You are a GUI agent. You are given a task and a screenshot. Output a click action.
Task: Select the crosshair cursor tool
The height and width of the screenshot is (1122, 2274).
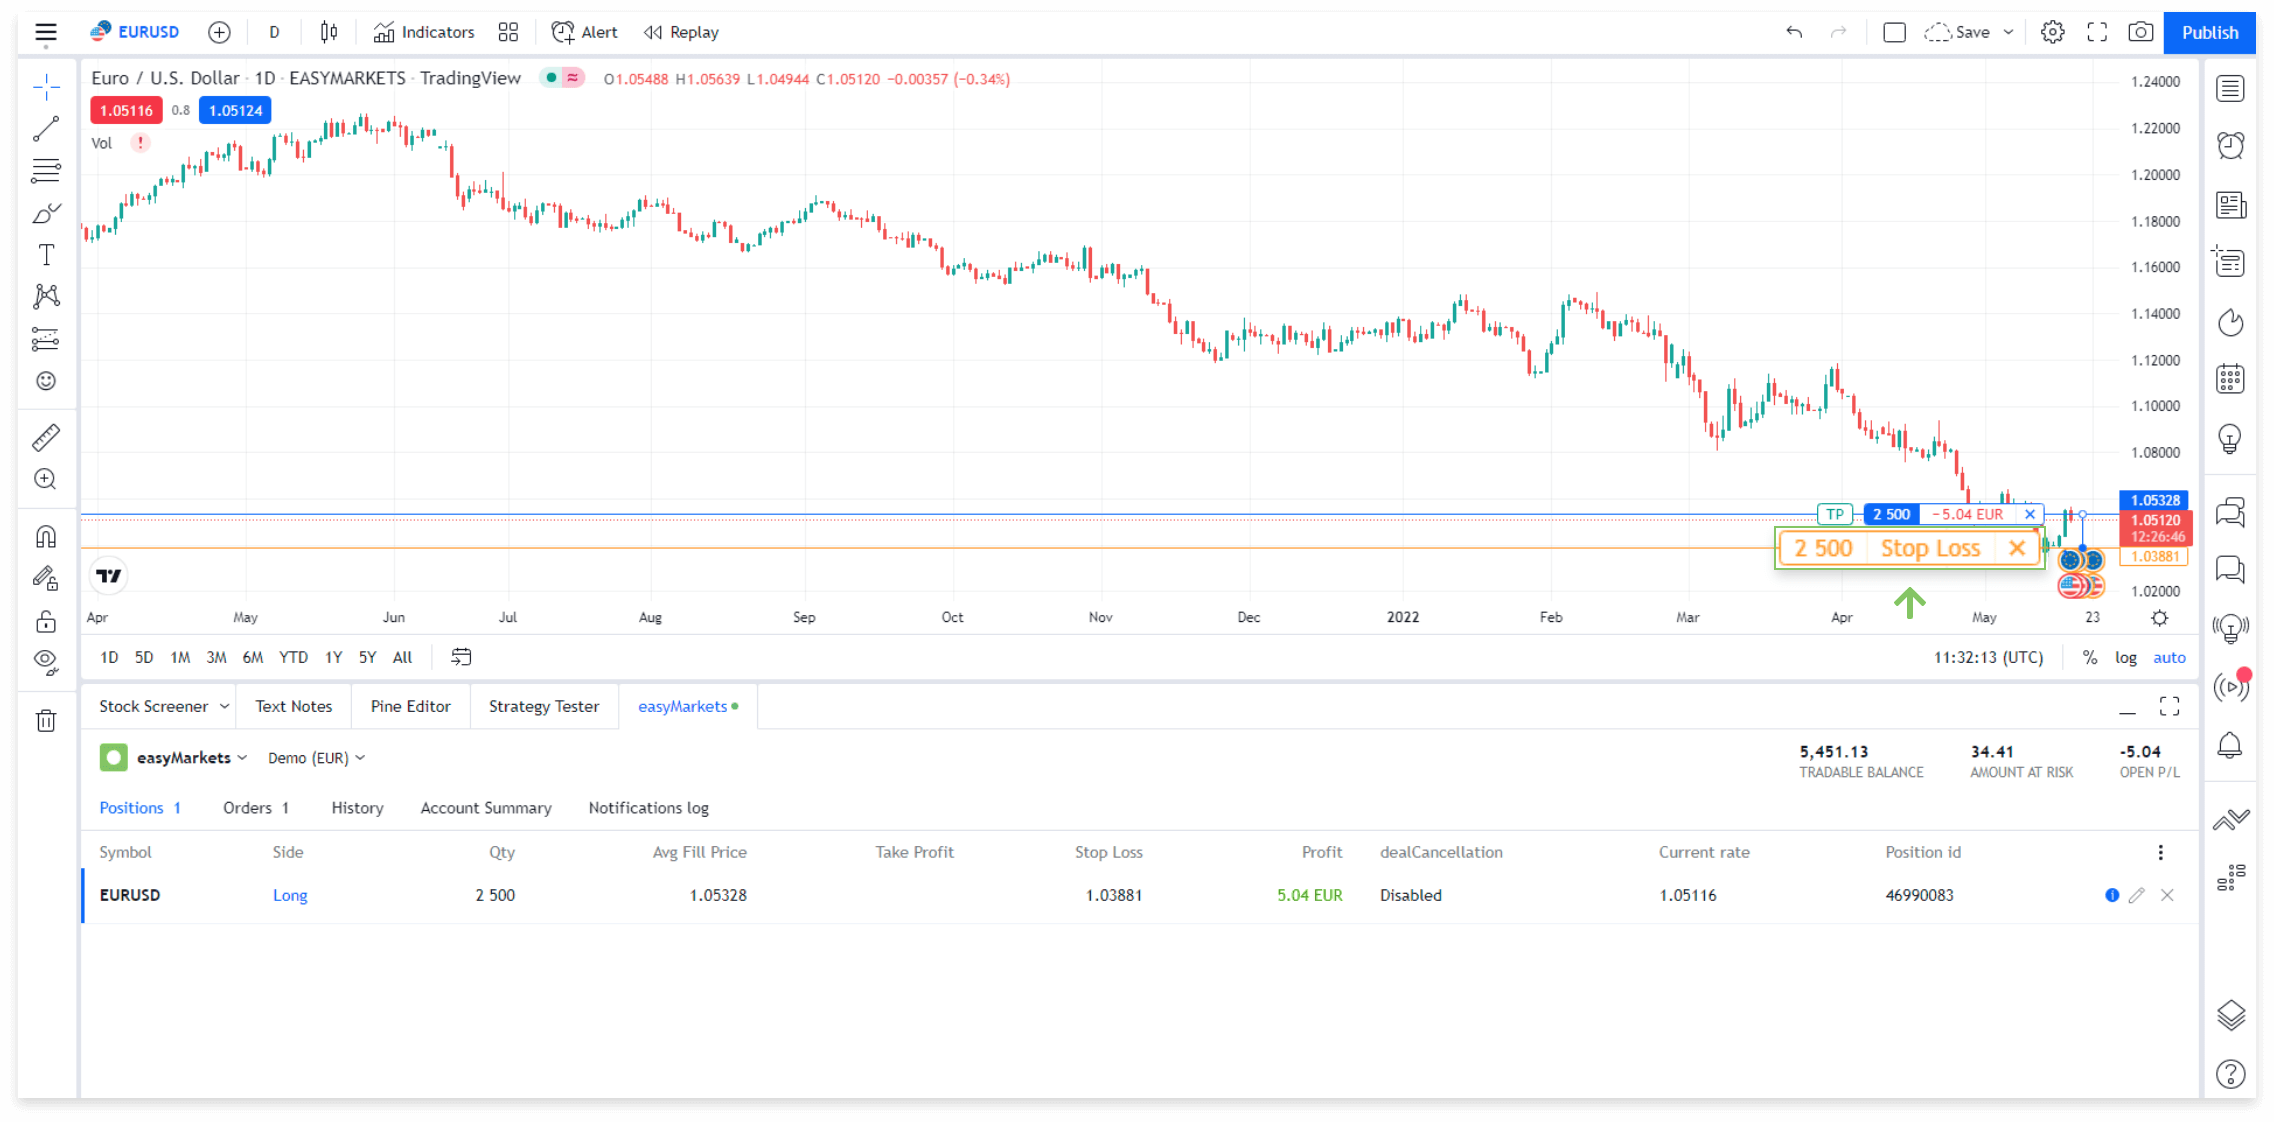tap(46, 88)
